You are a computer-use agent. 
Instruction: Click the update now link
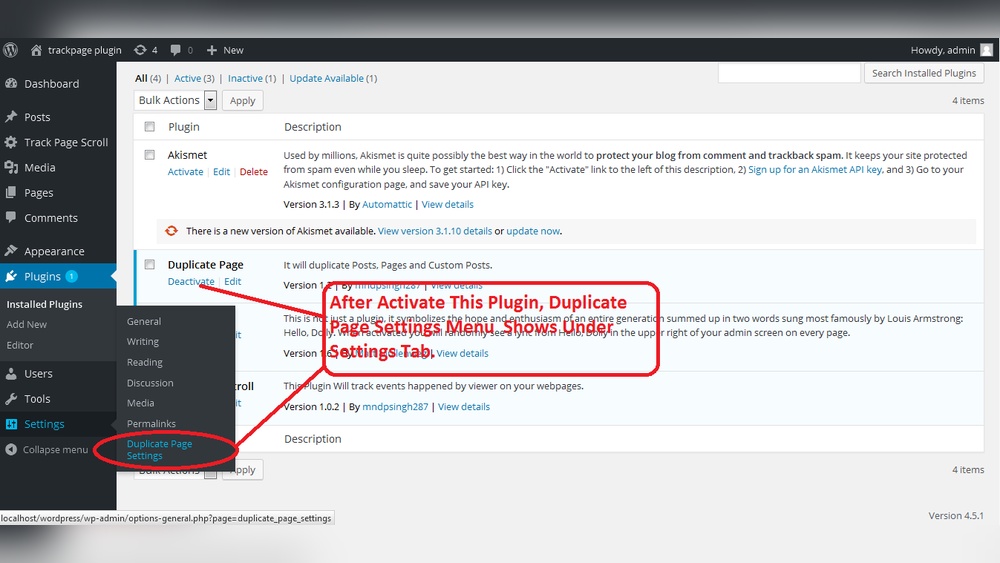coord(533,231)
